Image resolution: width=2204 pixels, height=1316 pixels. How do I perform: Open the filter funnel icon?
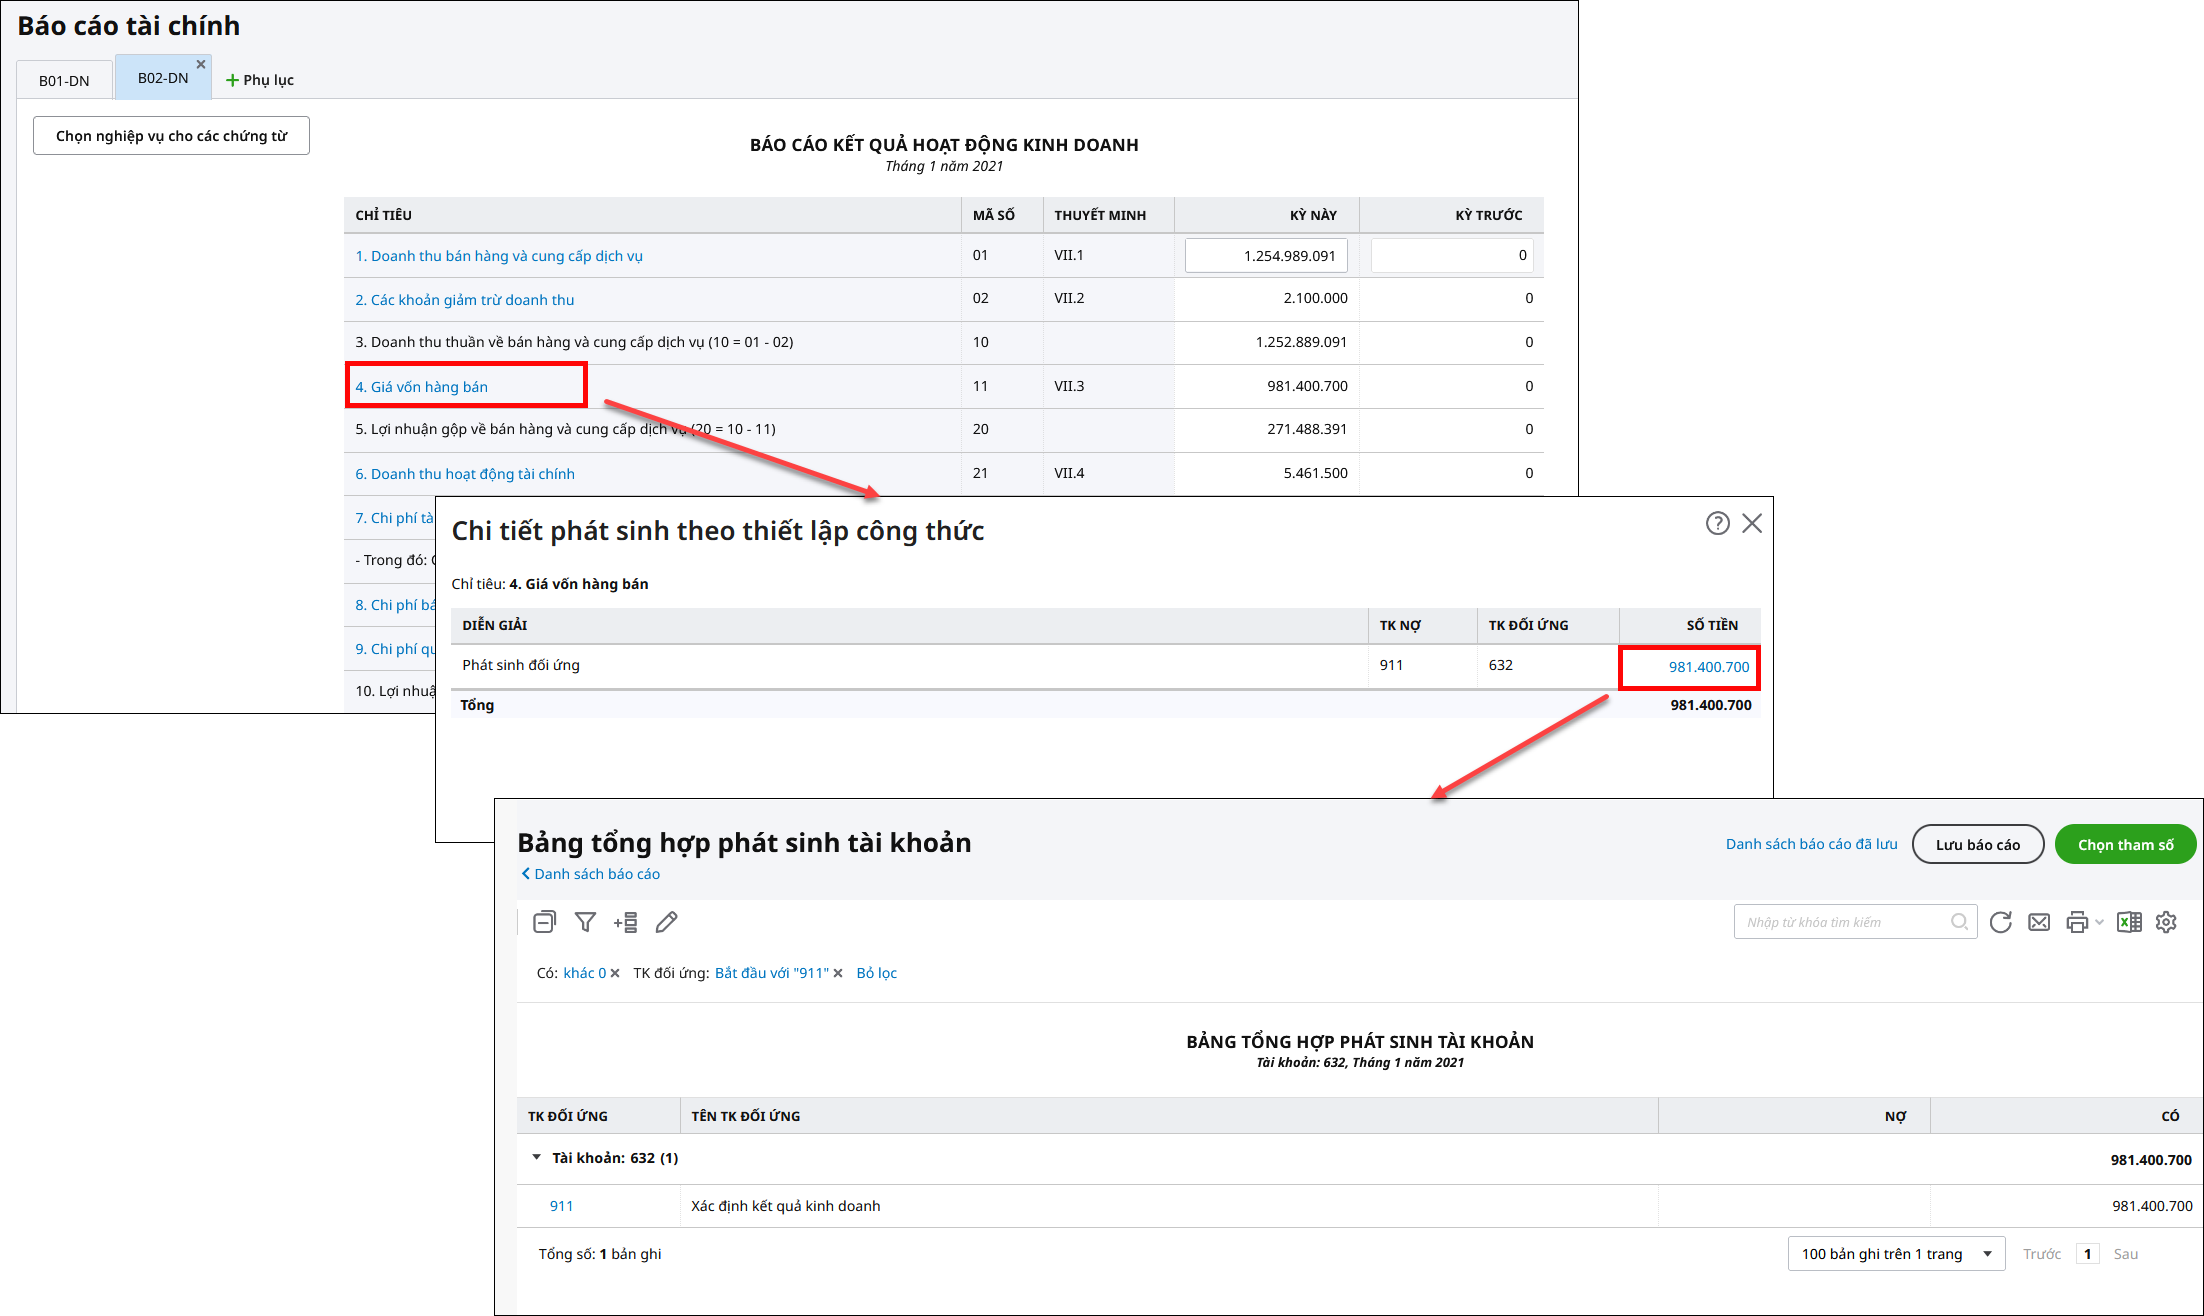[585, 922]
